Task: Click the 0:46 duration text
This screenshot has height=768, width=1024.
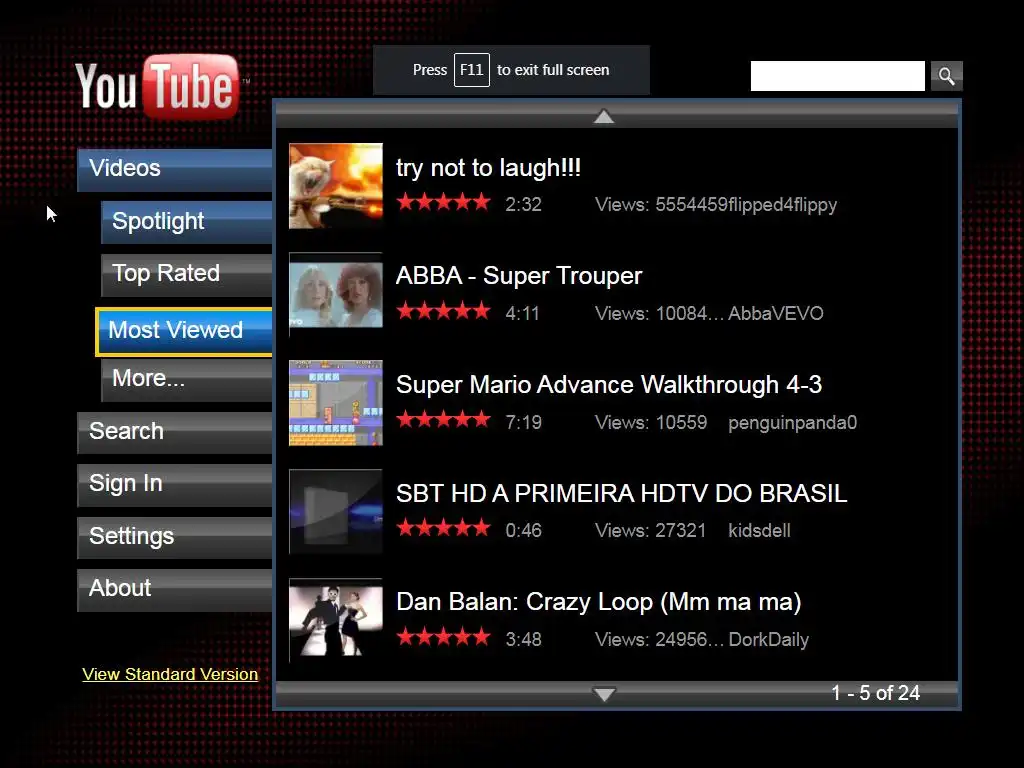Action: coord(523,530)
